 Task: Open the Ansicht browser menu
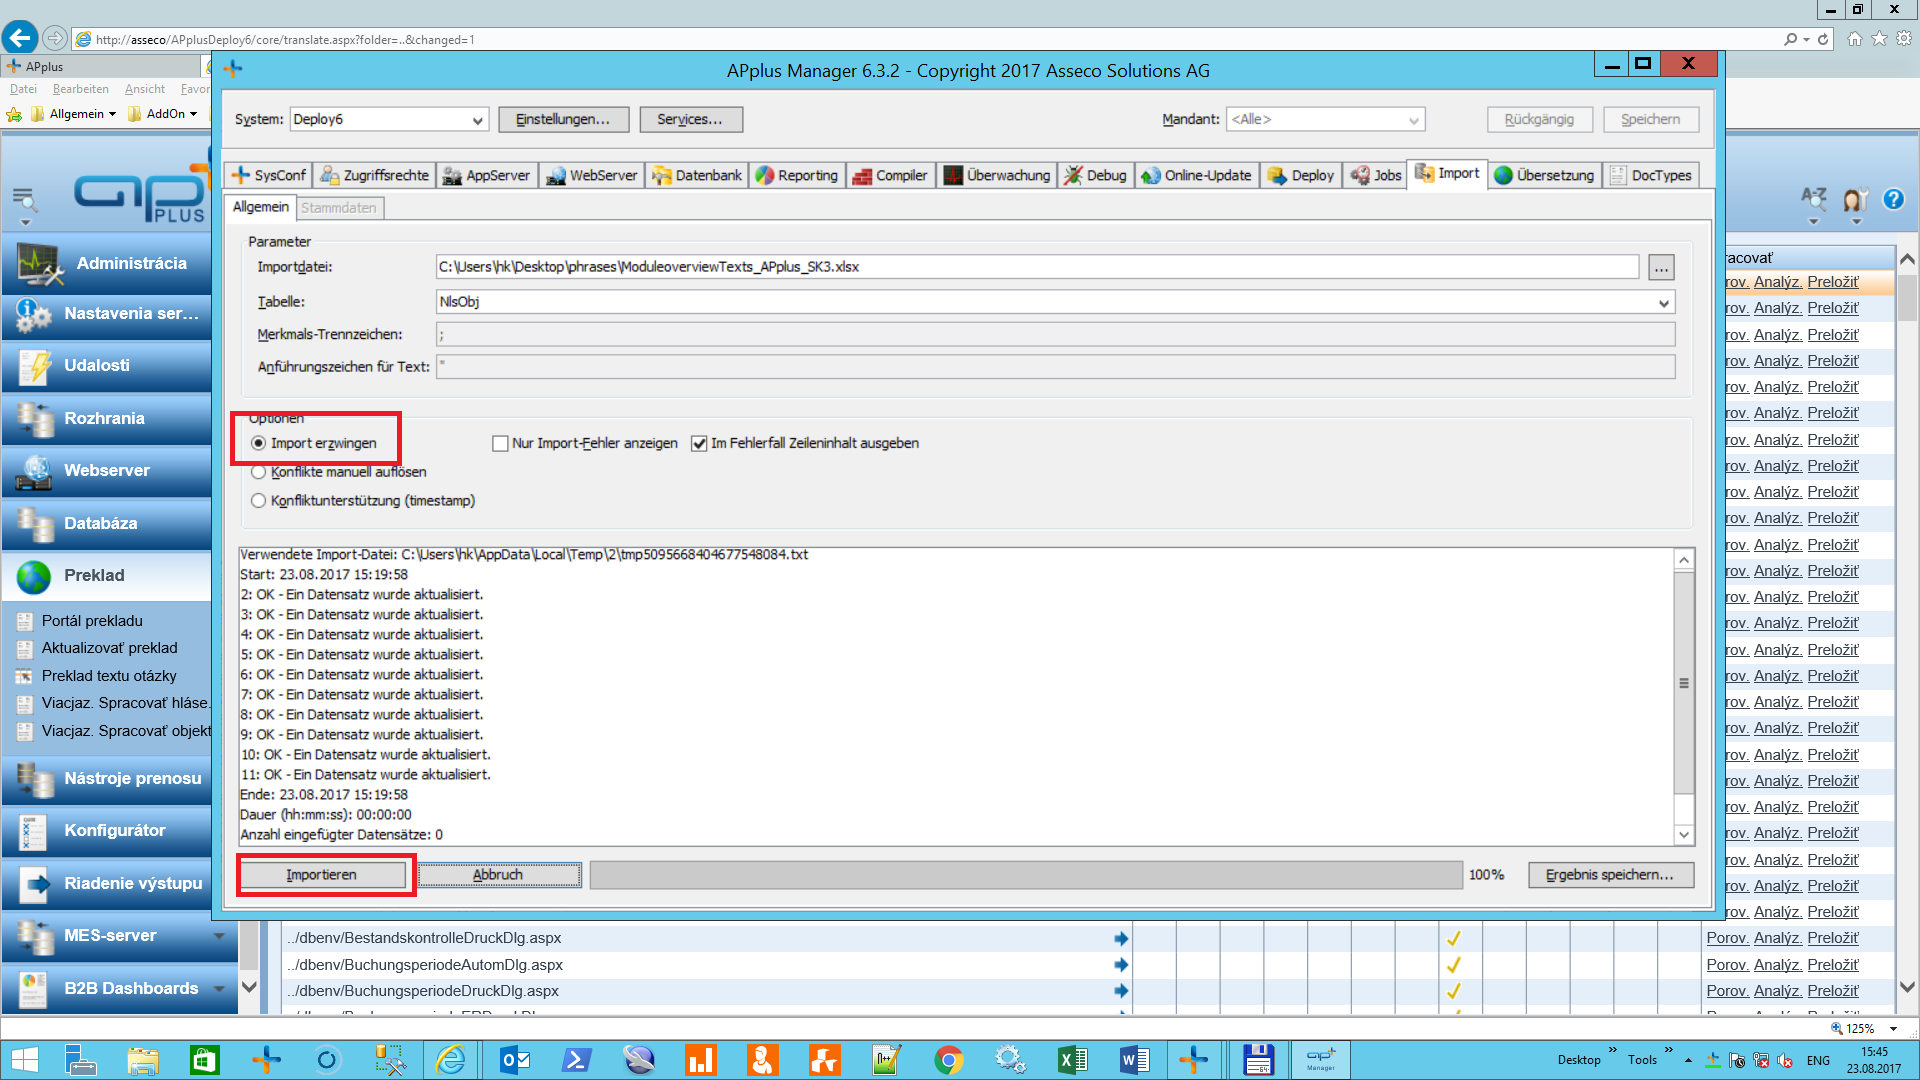(145, 89)
